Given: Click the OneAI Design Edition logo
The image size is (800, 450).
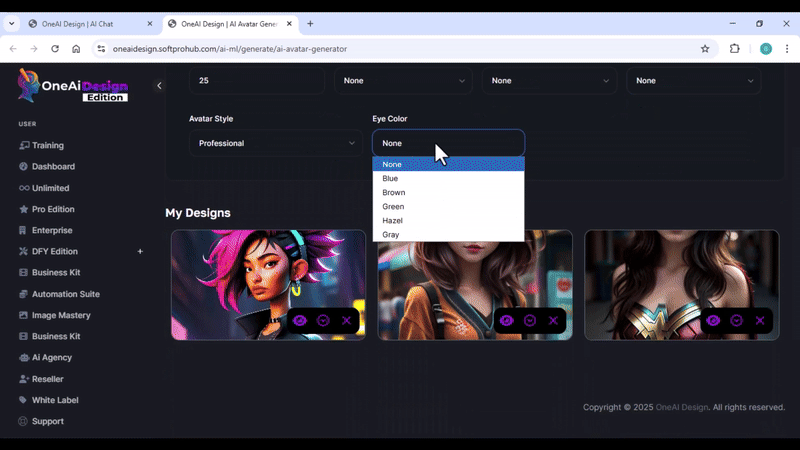Looking at the screenshot, I should coord(73,86).
